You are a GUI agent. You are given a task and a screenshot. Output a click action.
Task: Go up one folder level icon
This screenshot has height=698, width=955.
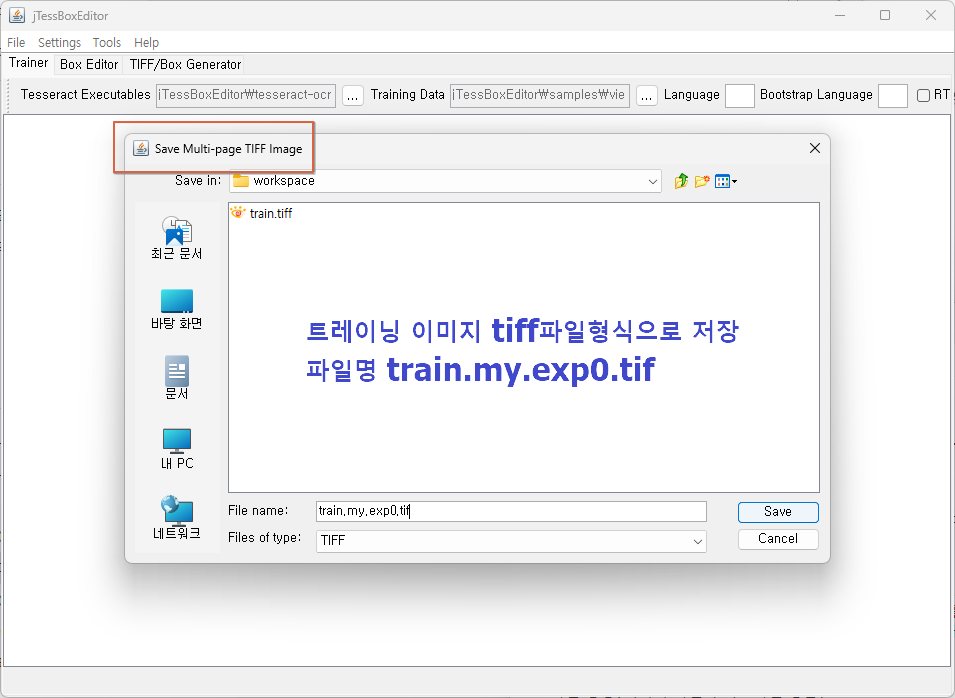tap(681, 181)
